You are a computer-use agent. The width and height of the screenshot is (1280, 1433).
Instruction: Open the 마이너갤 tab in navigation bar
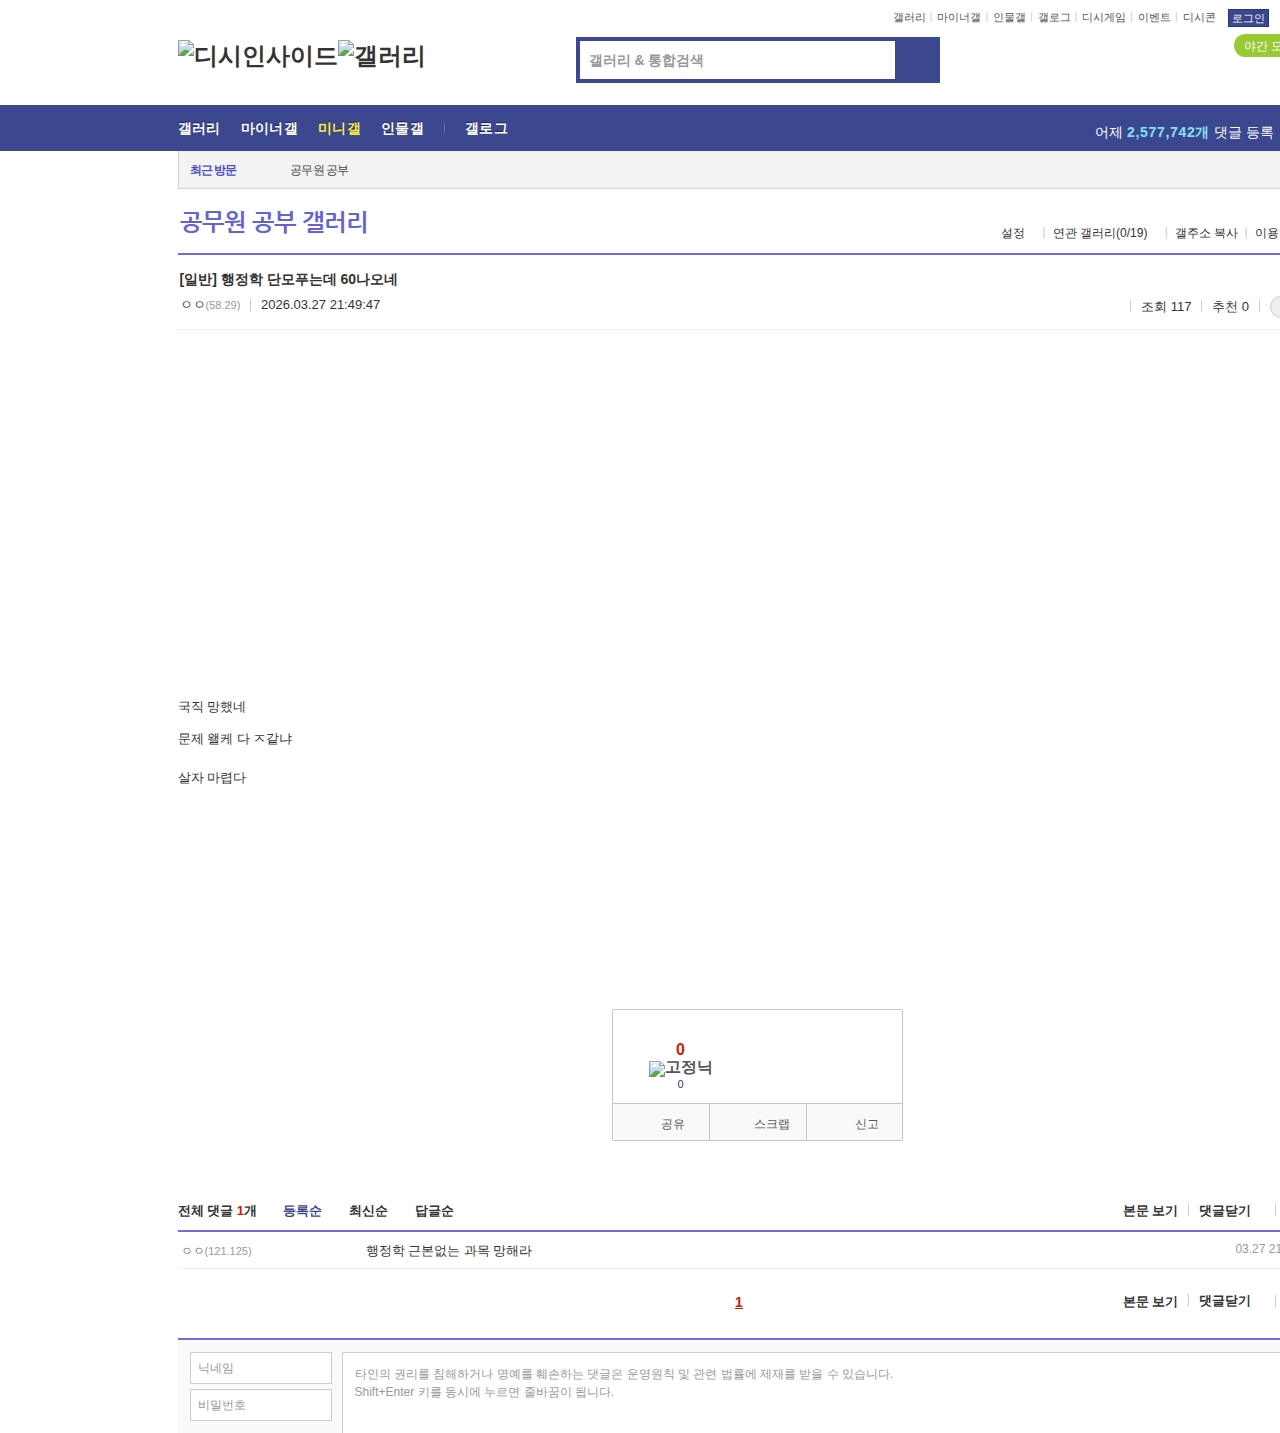coord(269,129)
